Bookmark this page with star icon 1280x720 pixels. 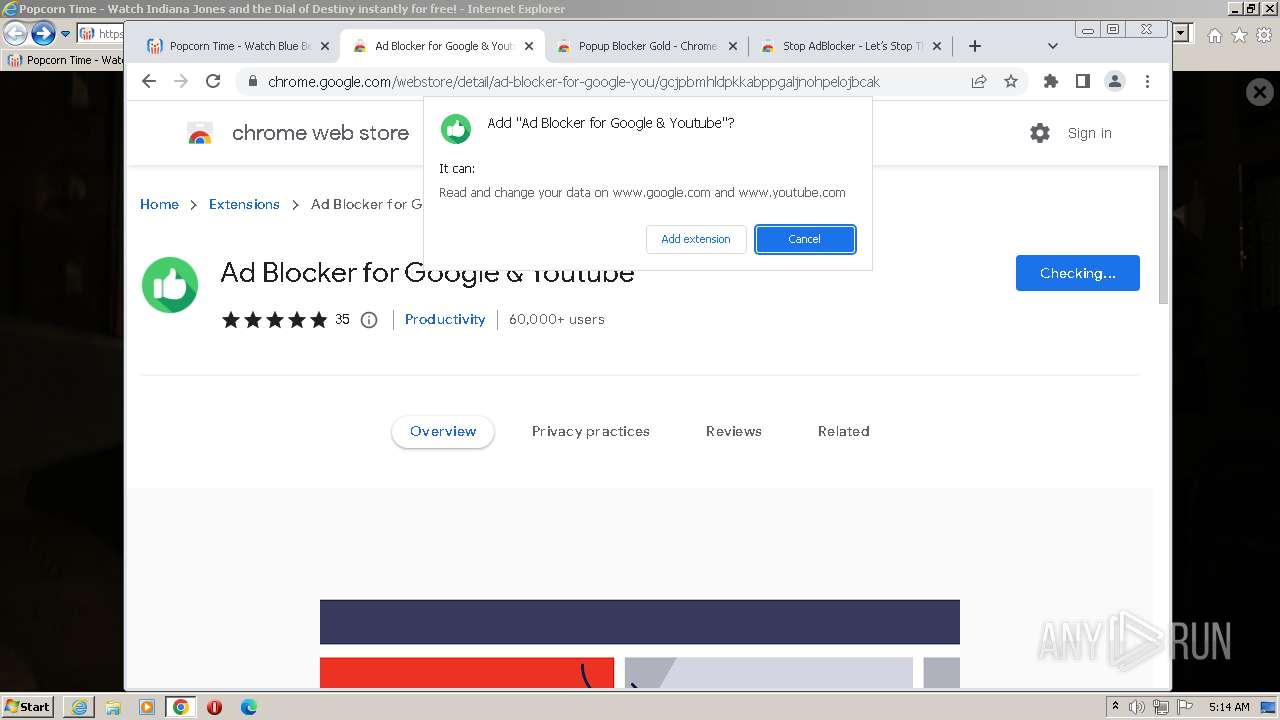pyautogui.click(x=1011, y=82)
